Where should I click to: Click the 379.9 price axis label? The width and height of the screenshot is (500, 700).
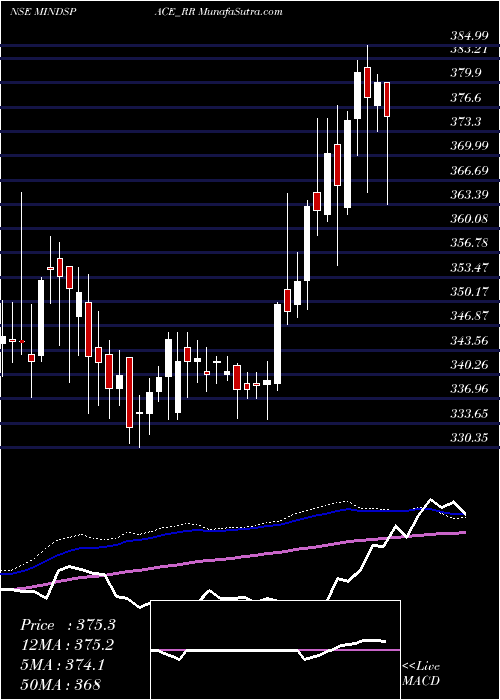click(466, 72)
